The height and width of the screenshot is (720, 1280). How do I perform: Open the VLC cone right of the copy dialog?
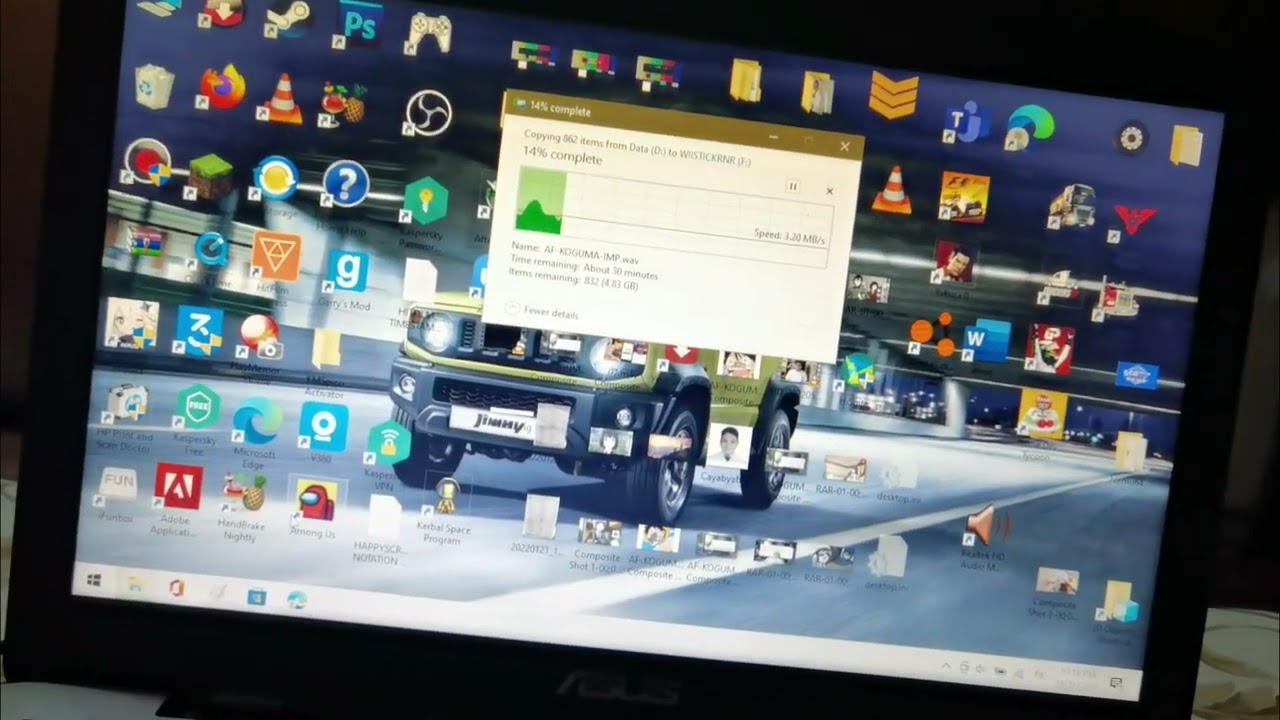pyautogui.click(x=890, y=188)
